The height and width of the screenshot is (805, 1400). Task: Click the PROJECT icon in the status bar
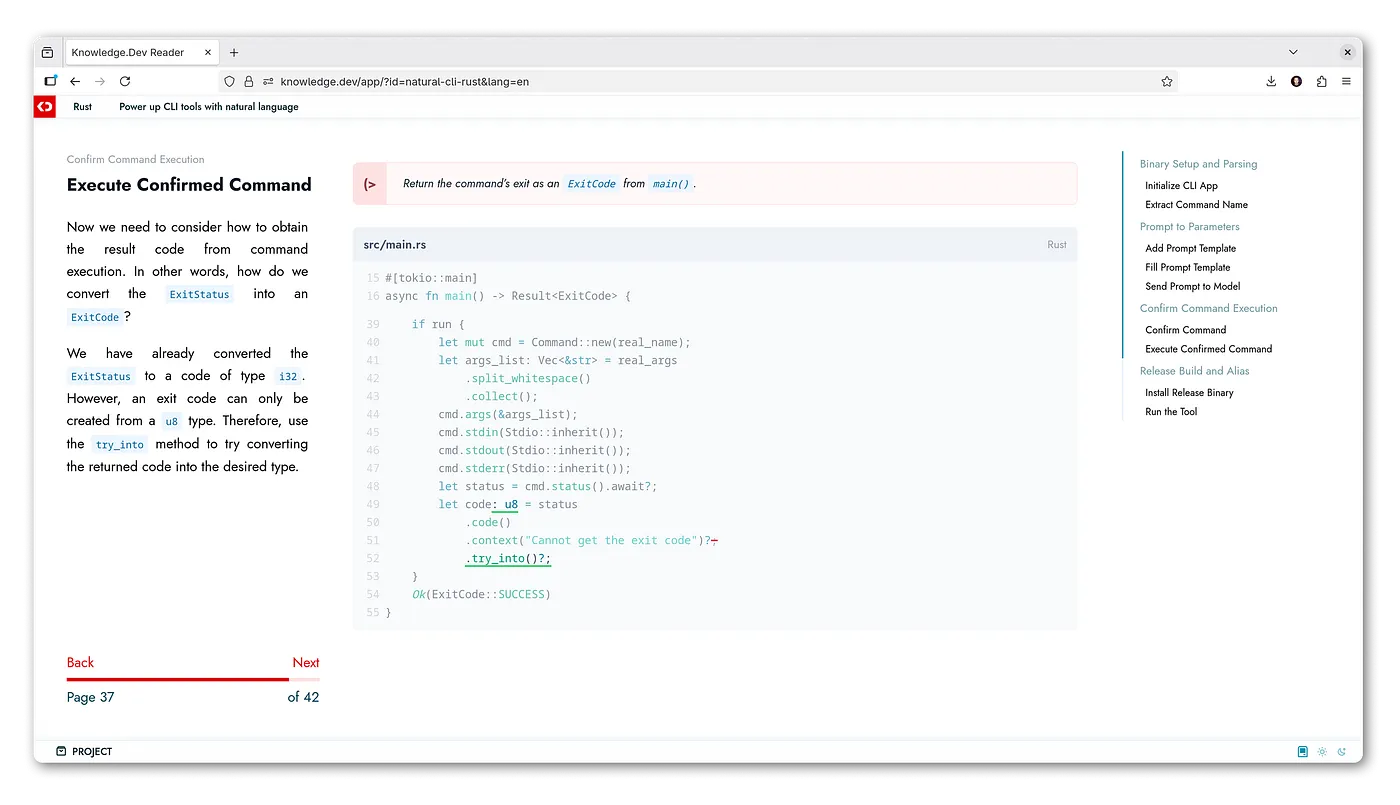coord(62,751)
